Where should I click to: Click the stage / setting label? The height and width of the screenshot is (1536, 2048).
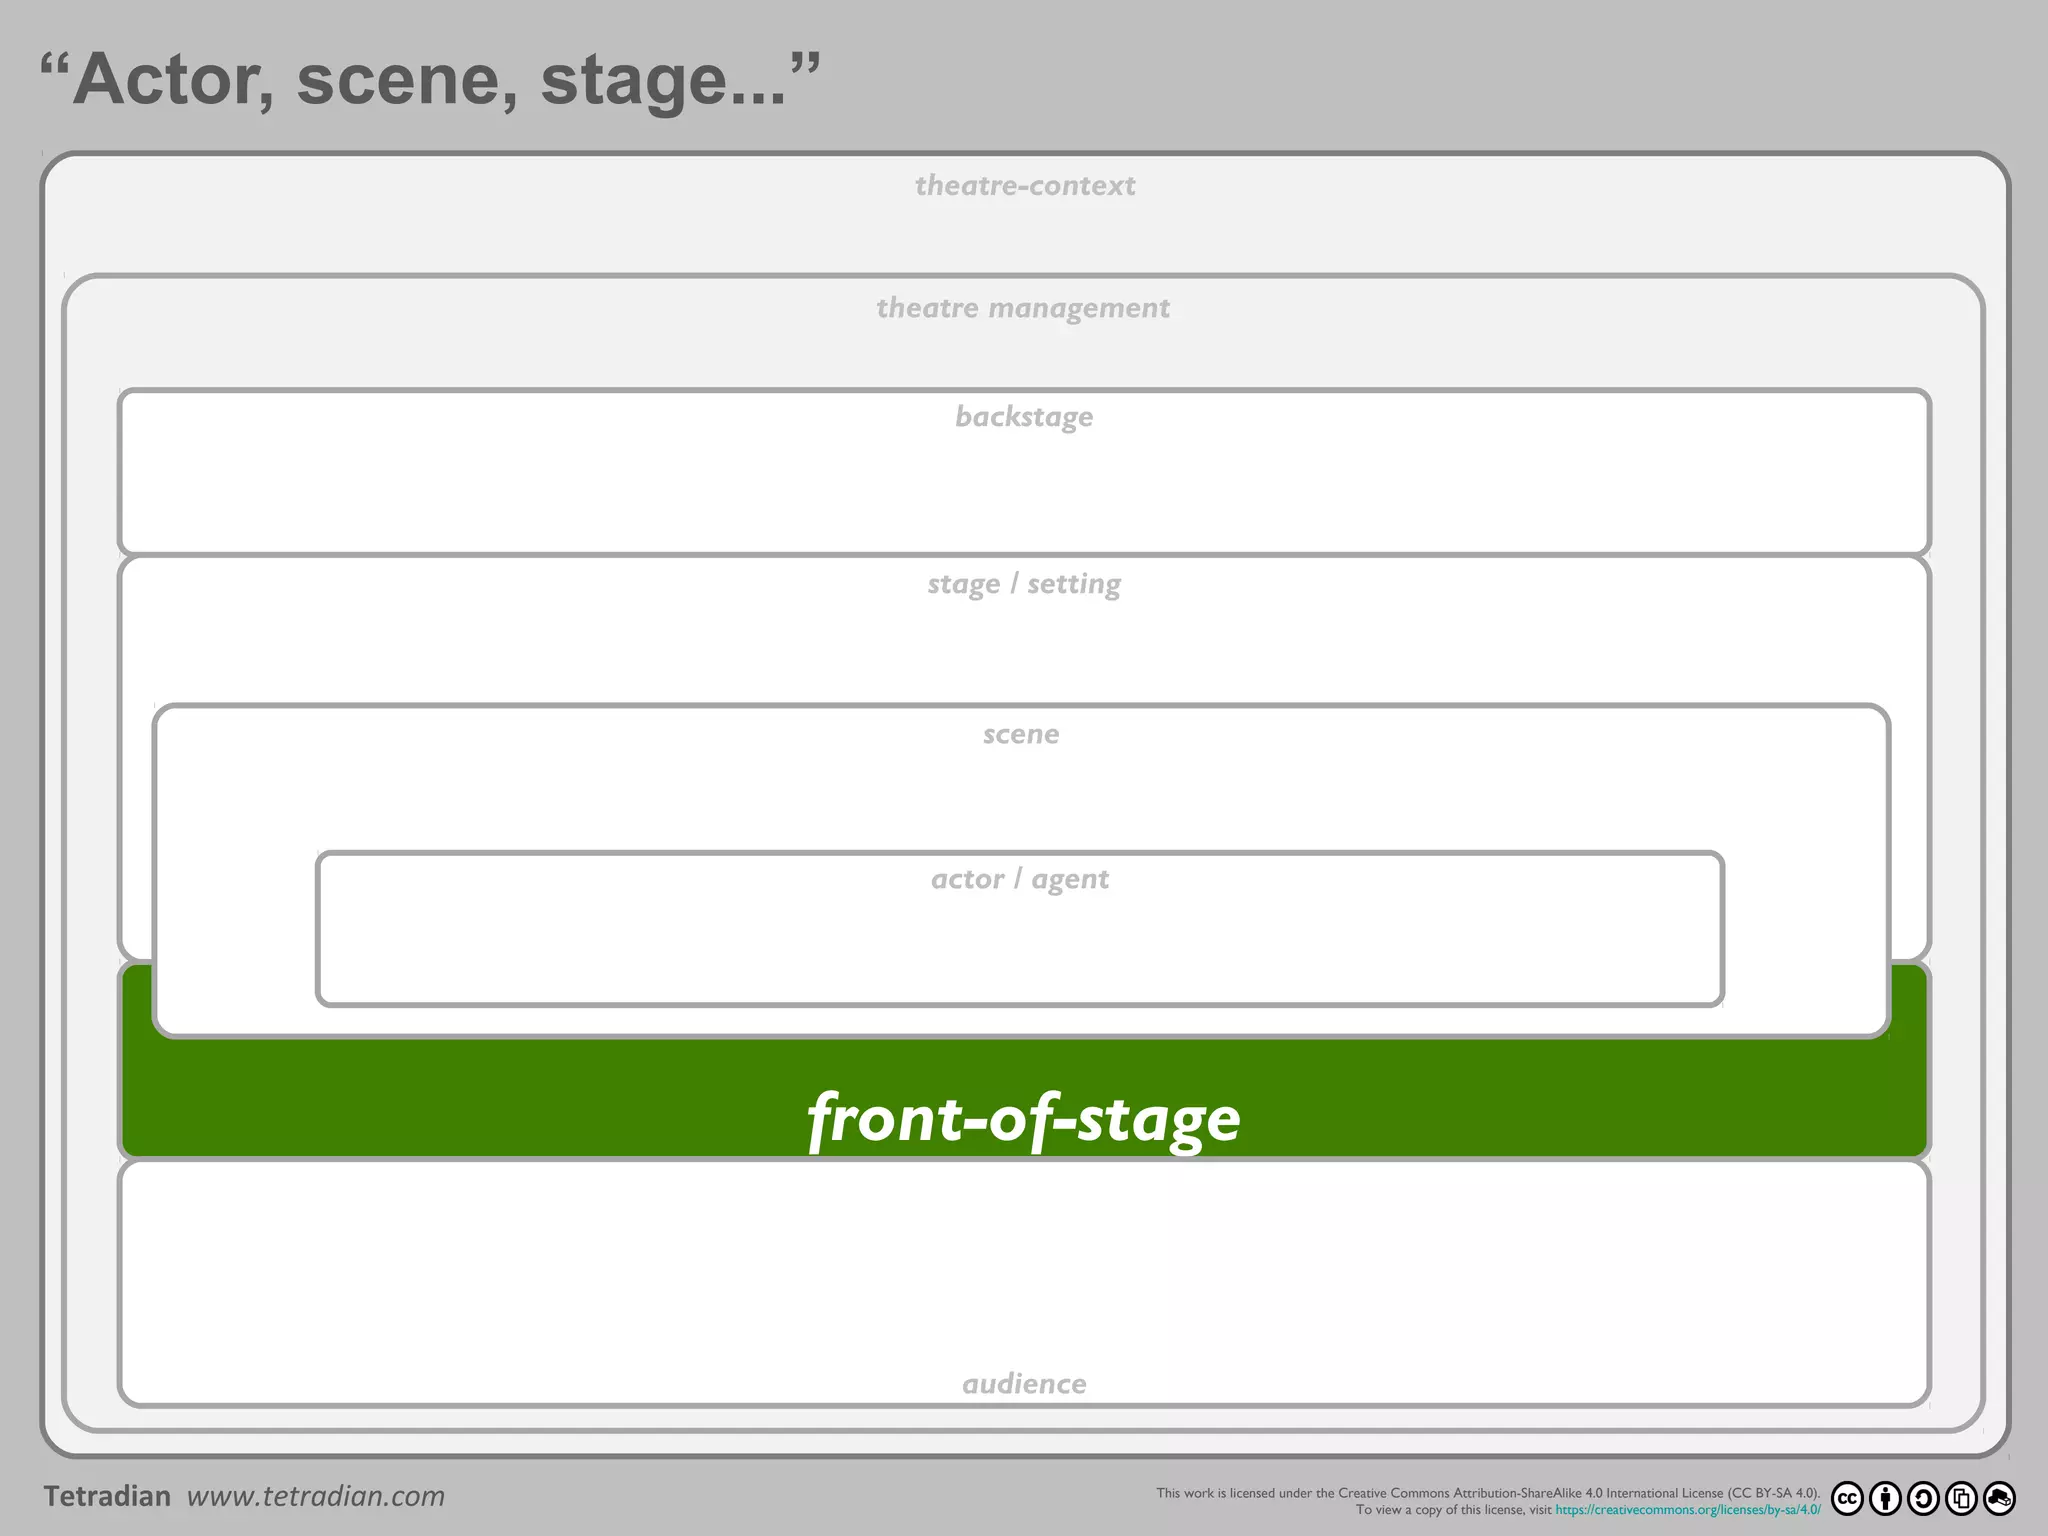[1023, 584]
